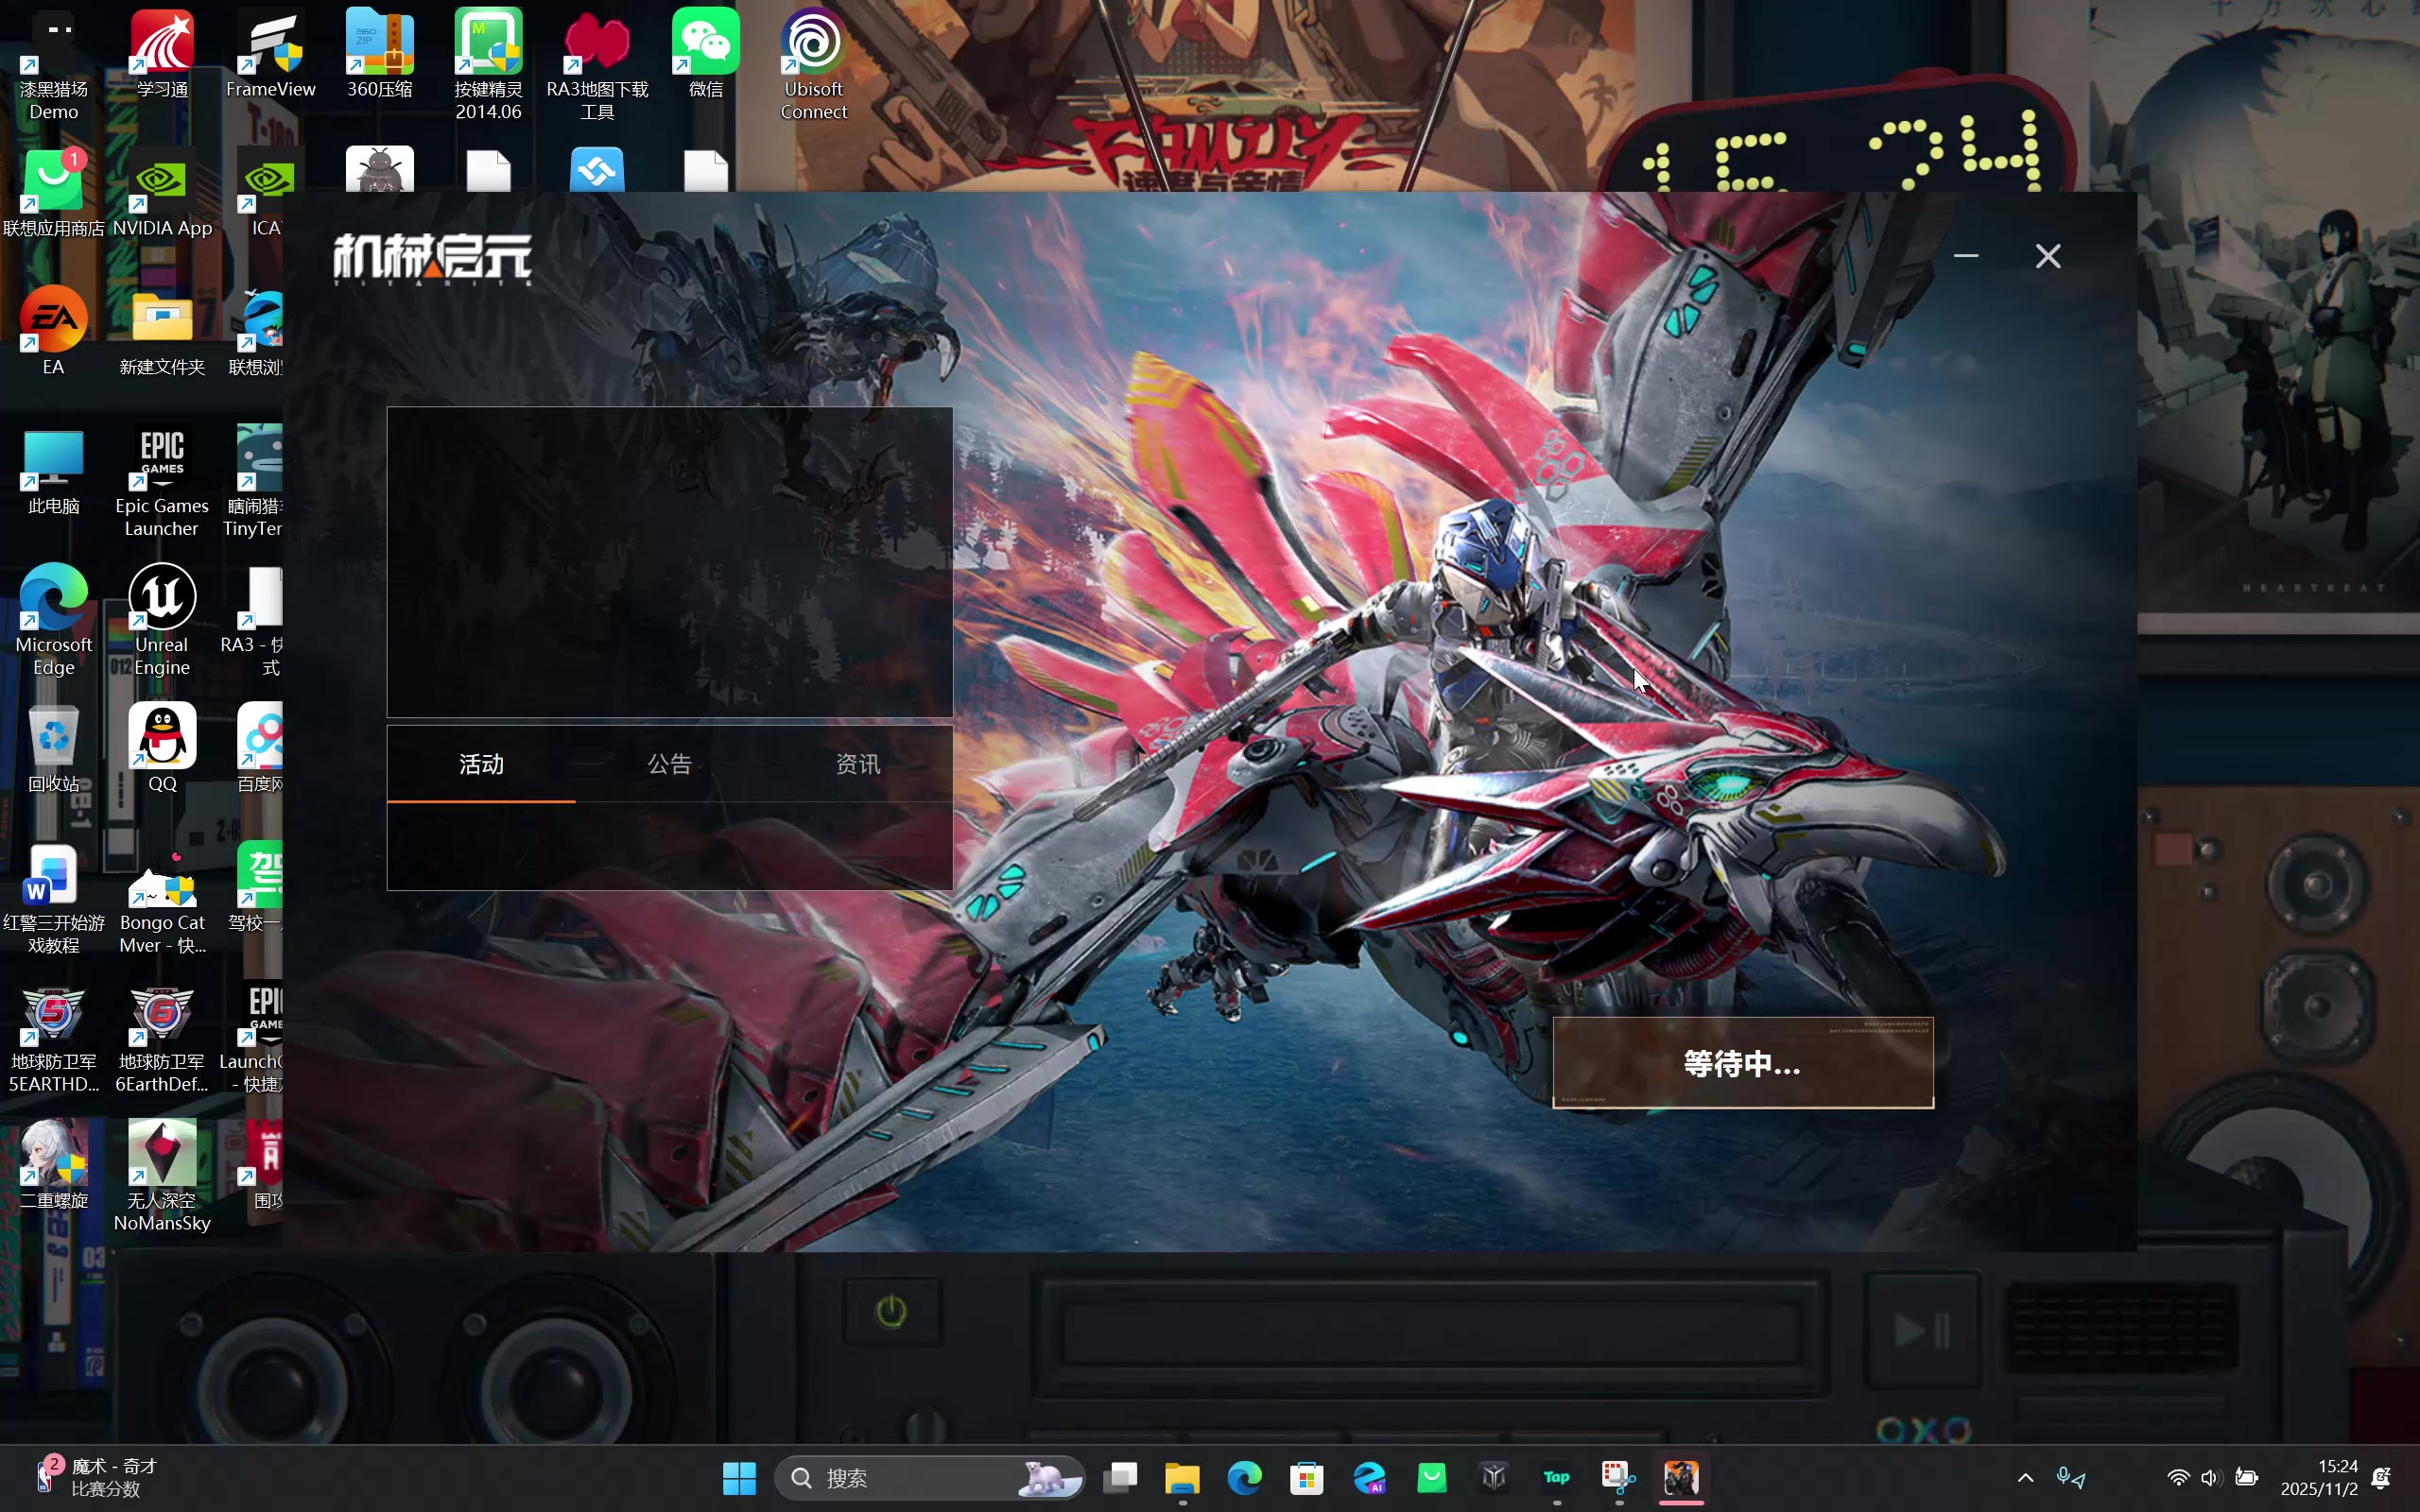Click the Windows Start button
2420x1512 pixels.
click(x=739, y=1477)
